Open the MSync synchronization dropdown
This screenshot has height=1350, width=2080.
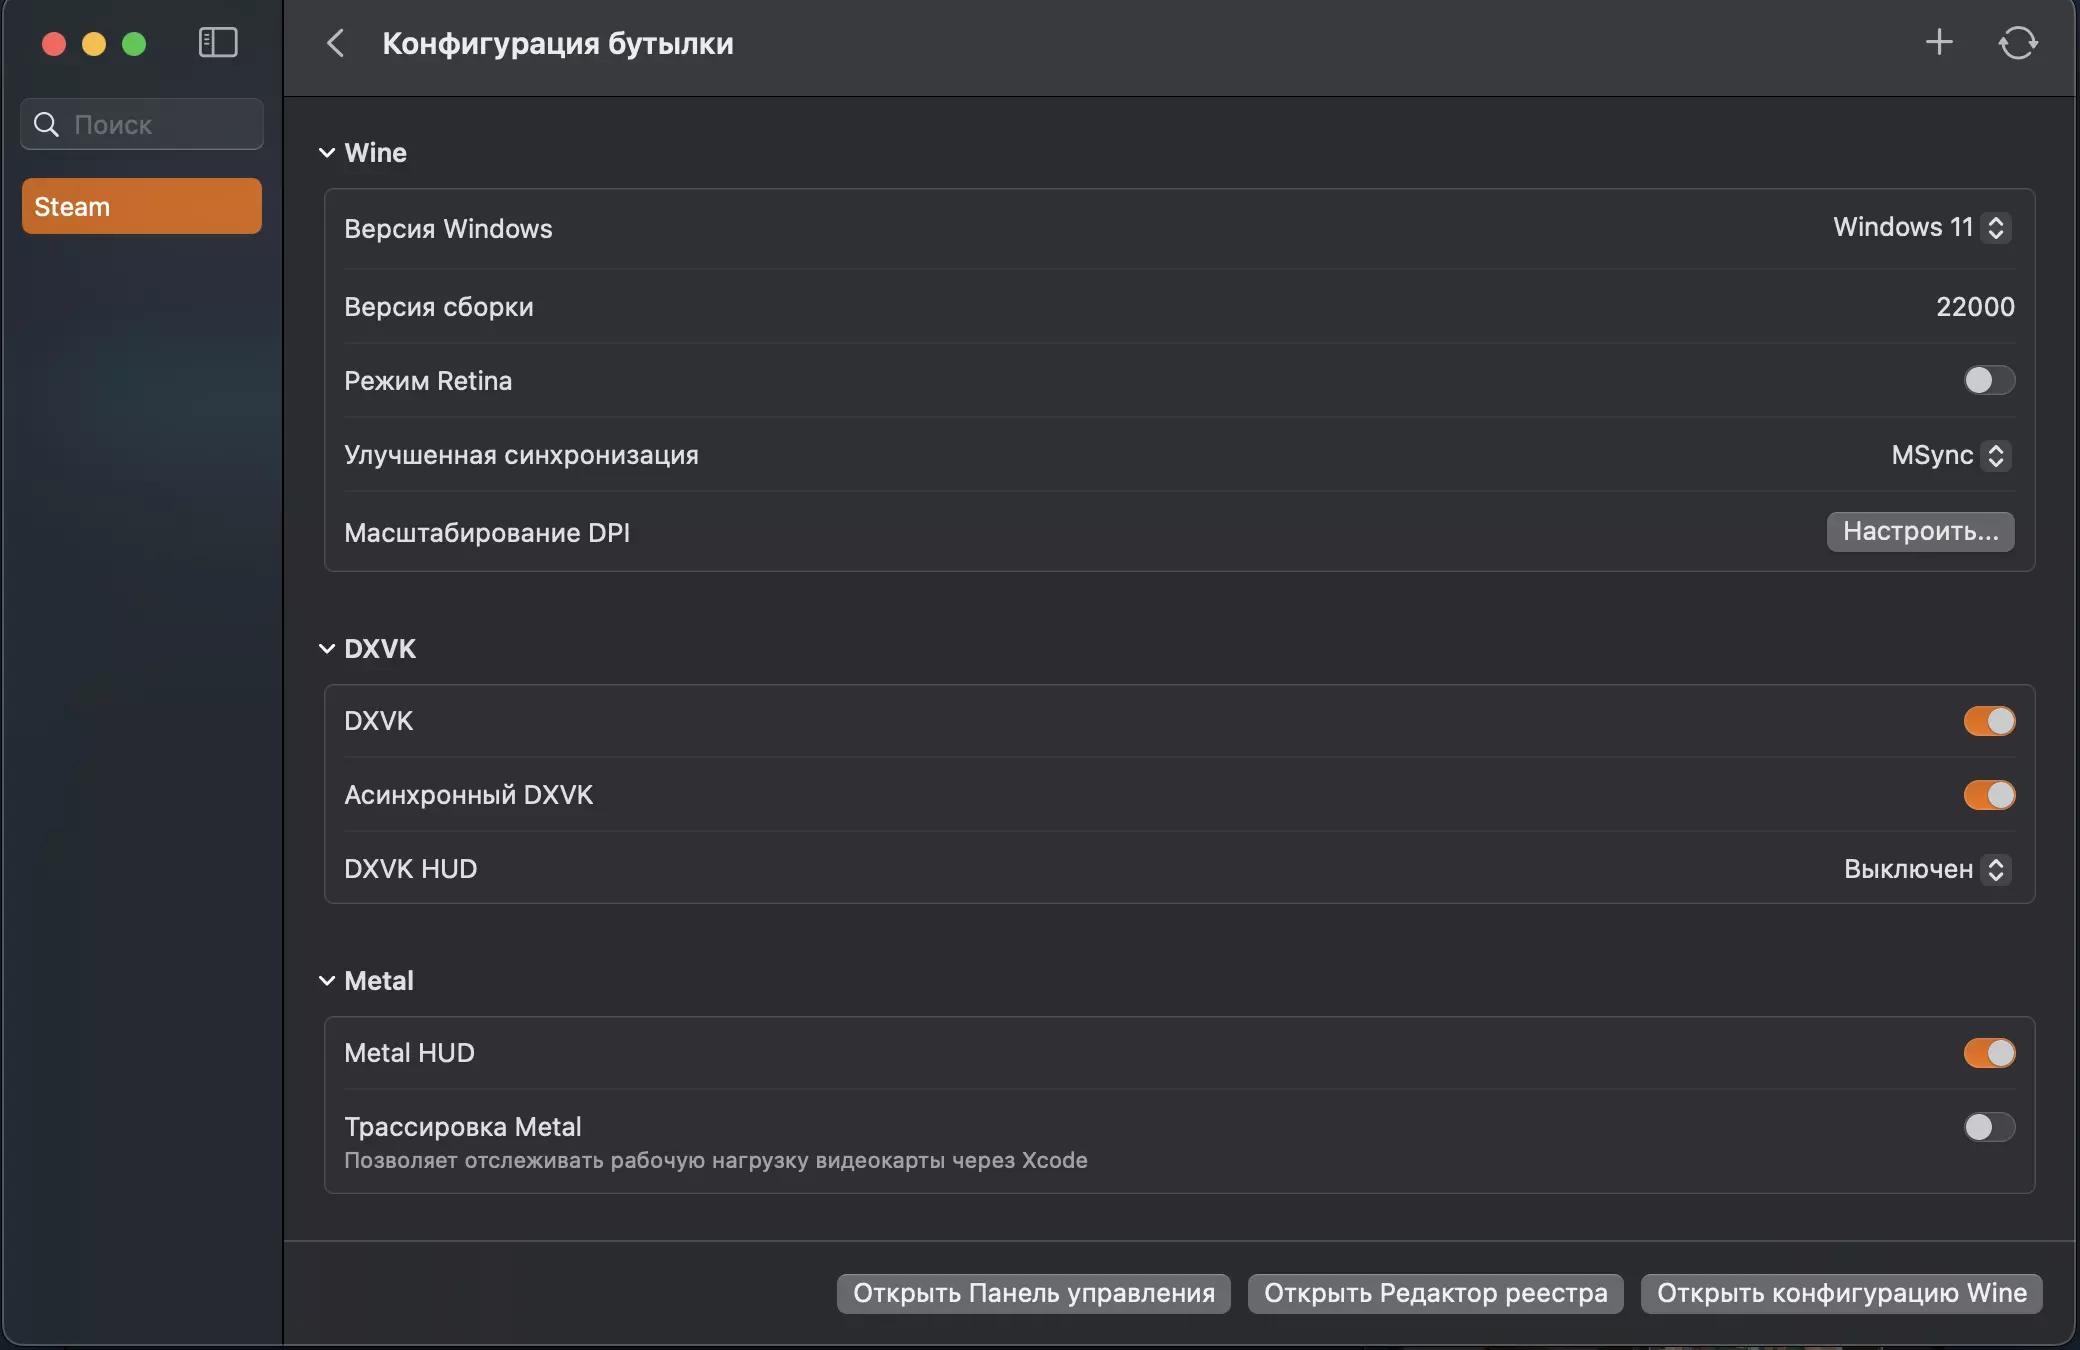coord(1949,456)
